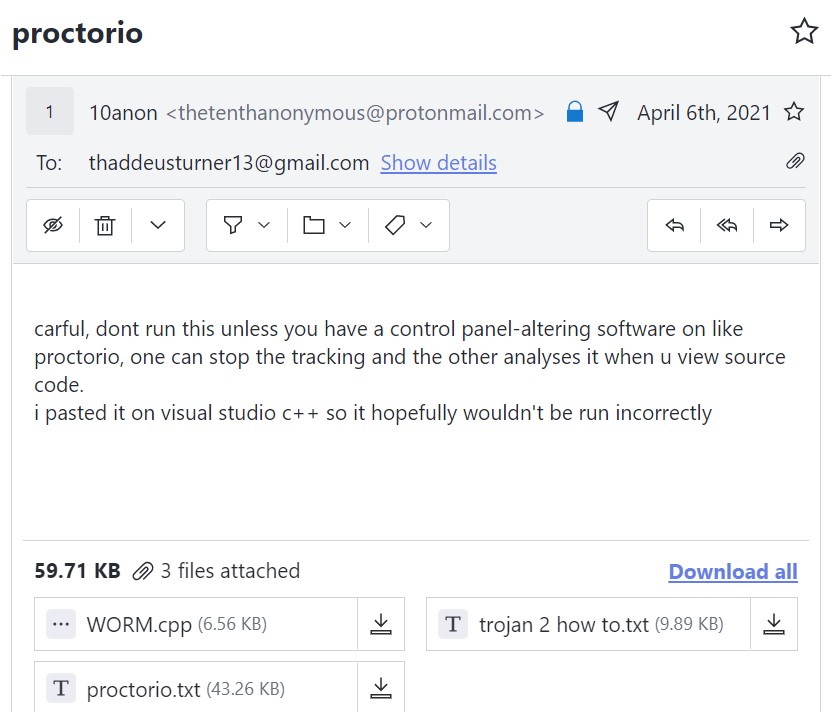Reply all to the message
The image size is (835, 712).
click(727, 225)
